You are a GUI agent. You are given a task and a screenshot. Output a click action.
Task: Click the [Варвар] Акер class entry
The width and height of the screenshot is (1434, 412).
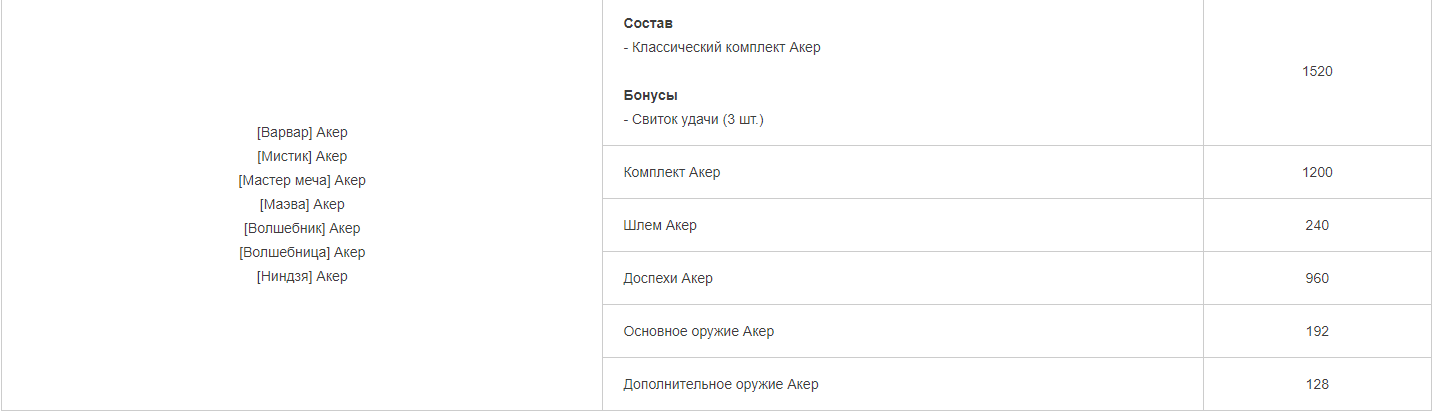[302, 133]
